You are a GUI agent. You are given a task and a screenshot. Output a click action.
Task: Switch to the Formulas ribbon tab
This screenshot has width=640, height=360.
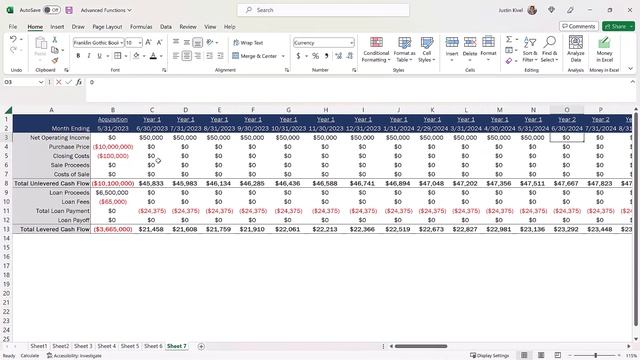tap(141, 27)
